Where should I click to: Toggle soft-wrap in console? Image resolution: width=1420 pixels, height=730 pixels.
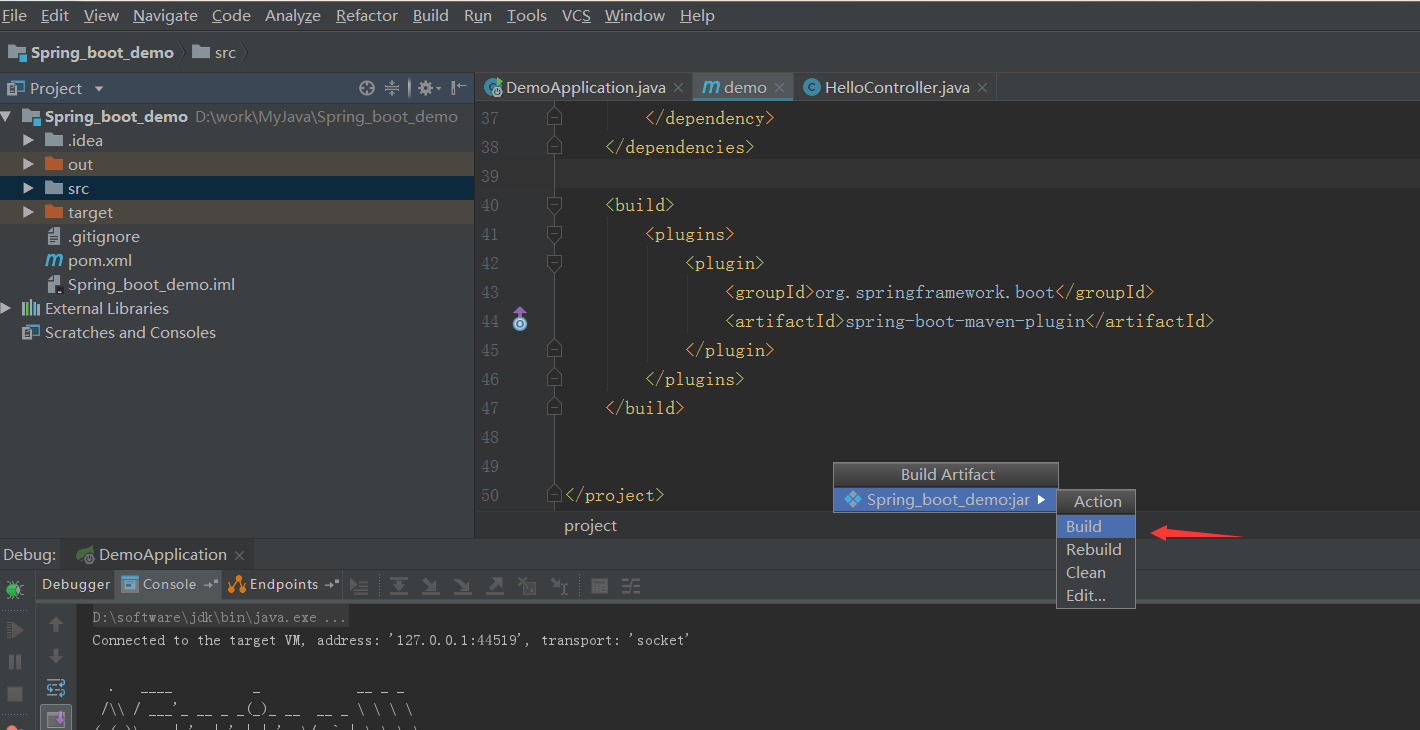56,688
